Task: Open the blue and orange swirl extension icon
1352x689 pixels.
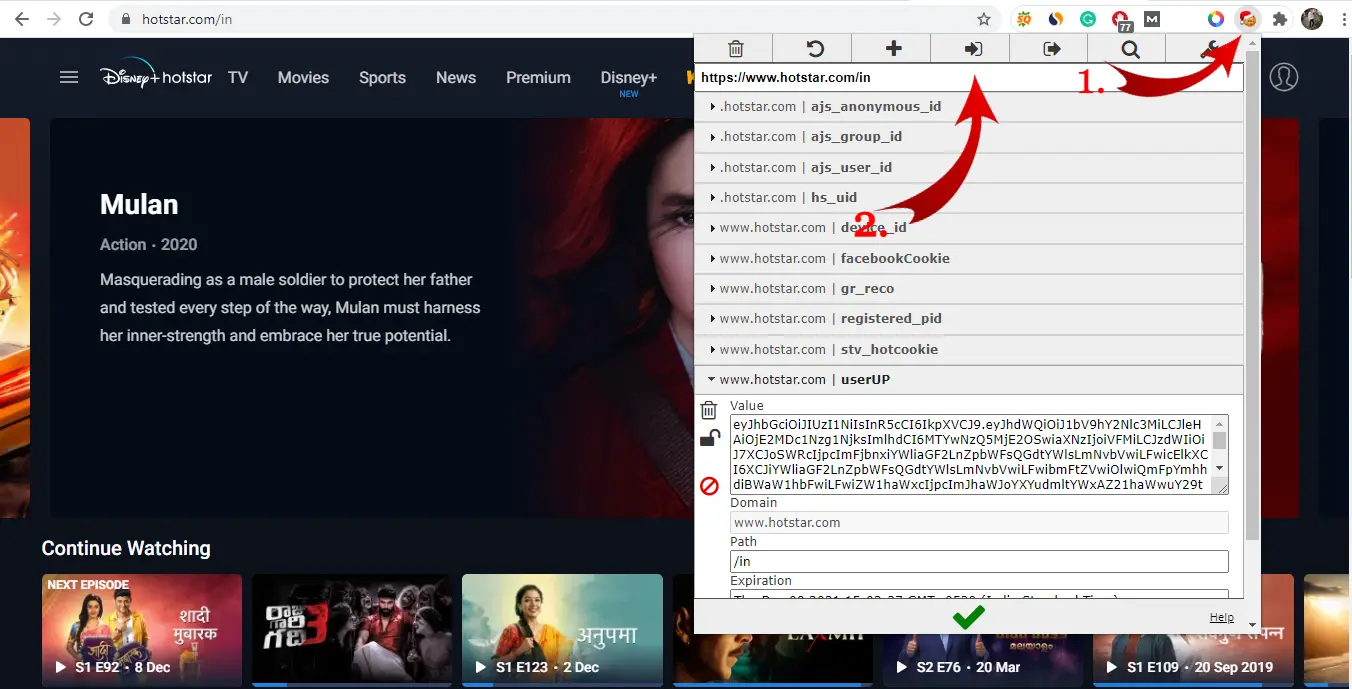Action: tap(1056, 19)
